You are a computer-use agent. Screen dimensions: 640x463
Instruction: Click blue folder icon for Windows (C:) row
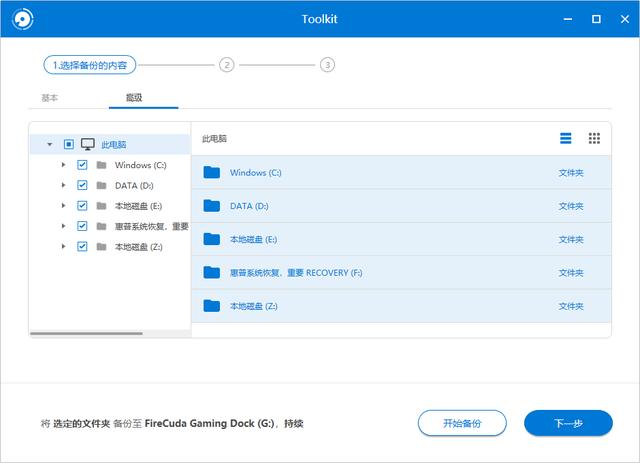coord(211,172)
